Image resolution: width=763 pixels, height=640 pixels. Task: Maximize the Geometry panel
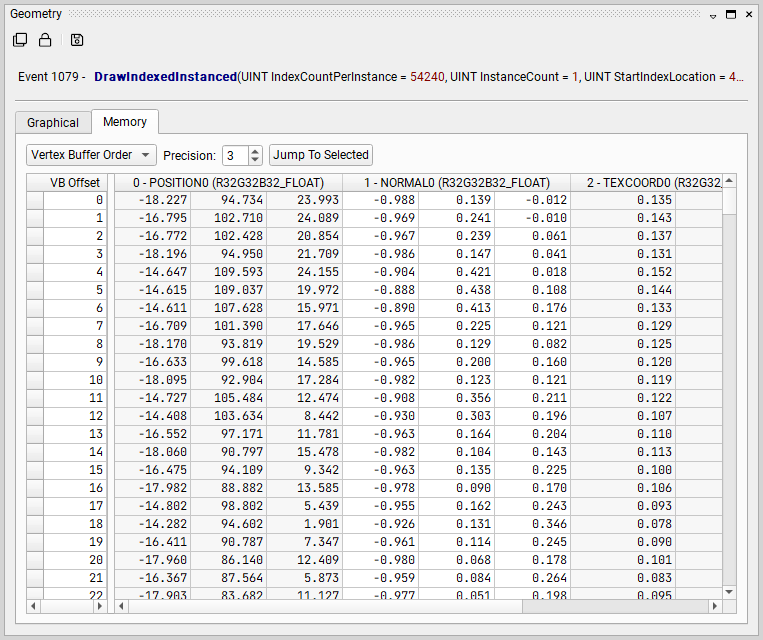[x=731, y=16]
